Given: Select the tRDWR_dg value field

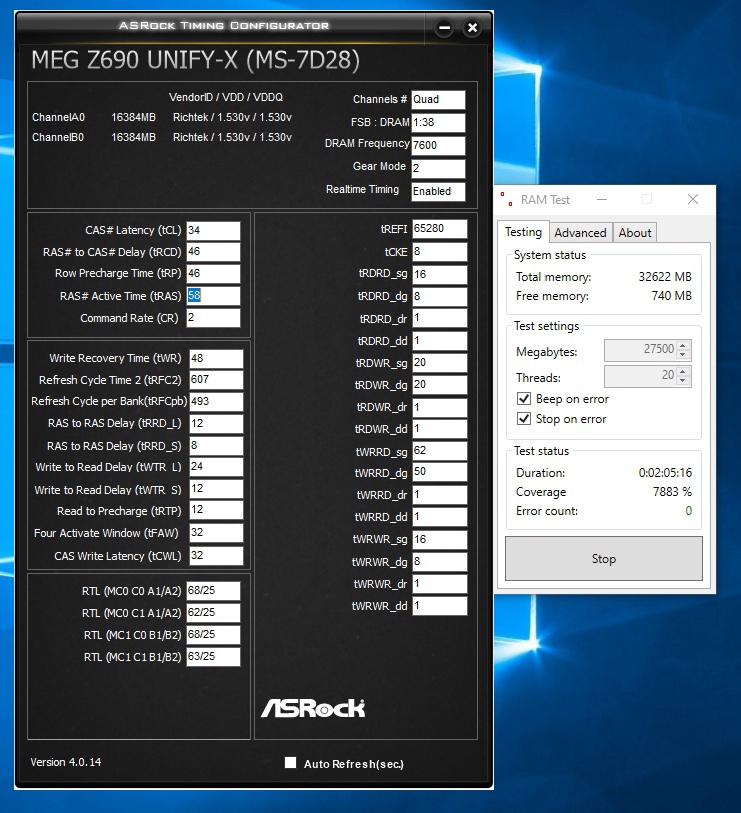Looking at the screenshot, I should click(x=440, y=385).
